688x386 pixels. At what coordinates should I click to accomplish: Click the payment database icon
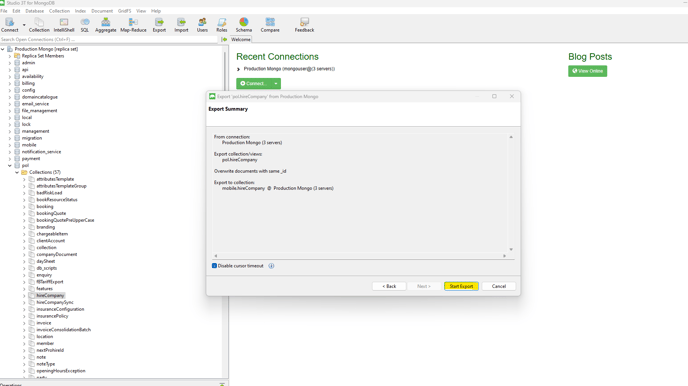pos(17,159)
